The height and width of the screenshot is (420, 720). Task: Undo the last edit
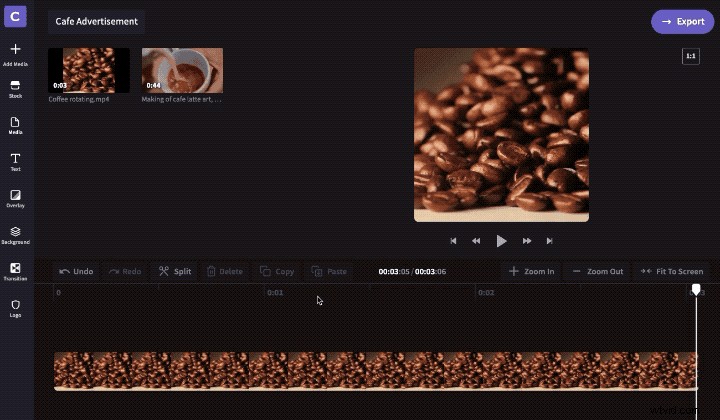tap(76, 271)
